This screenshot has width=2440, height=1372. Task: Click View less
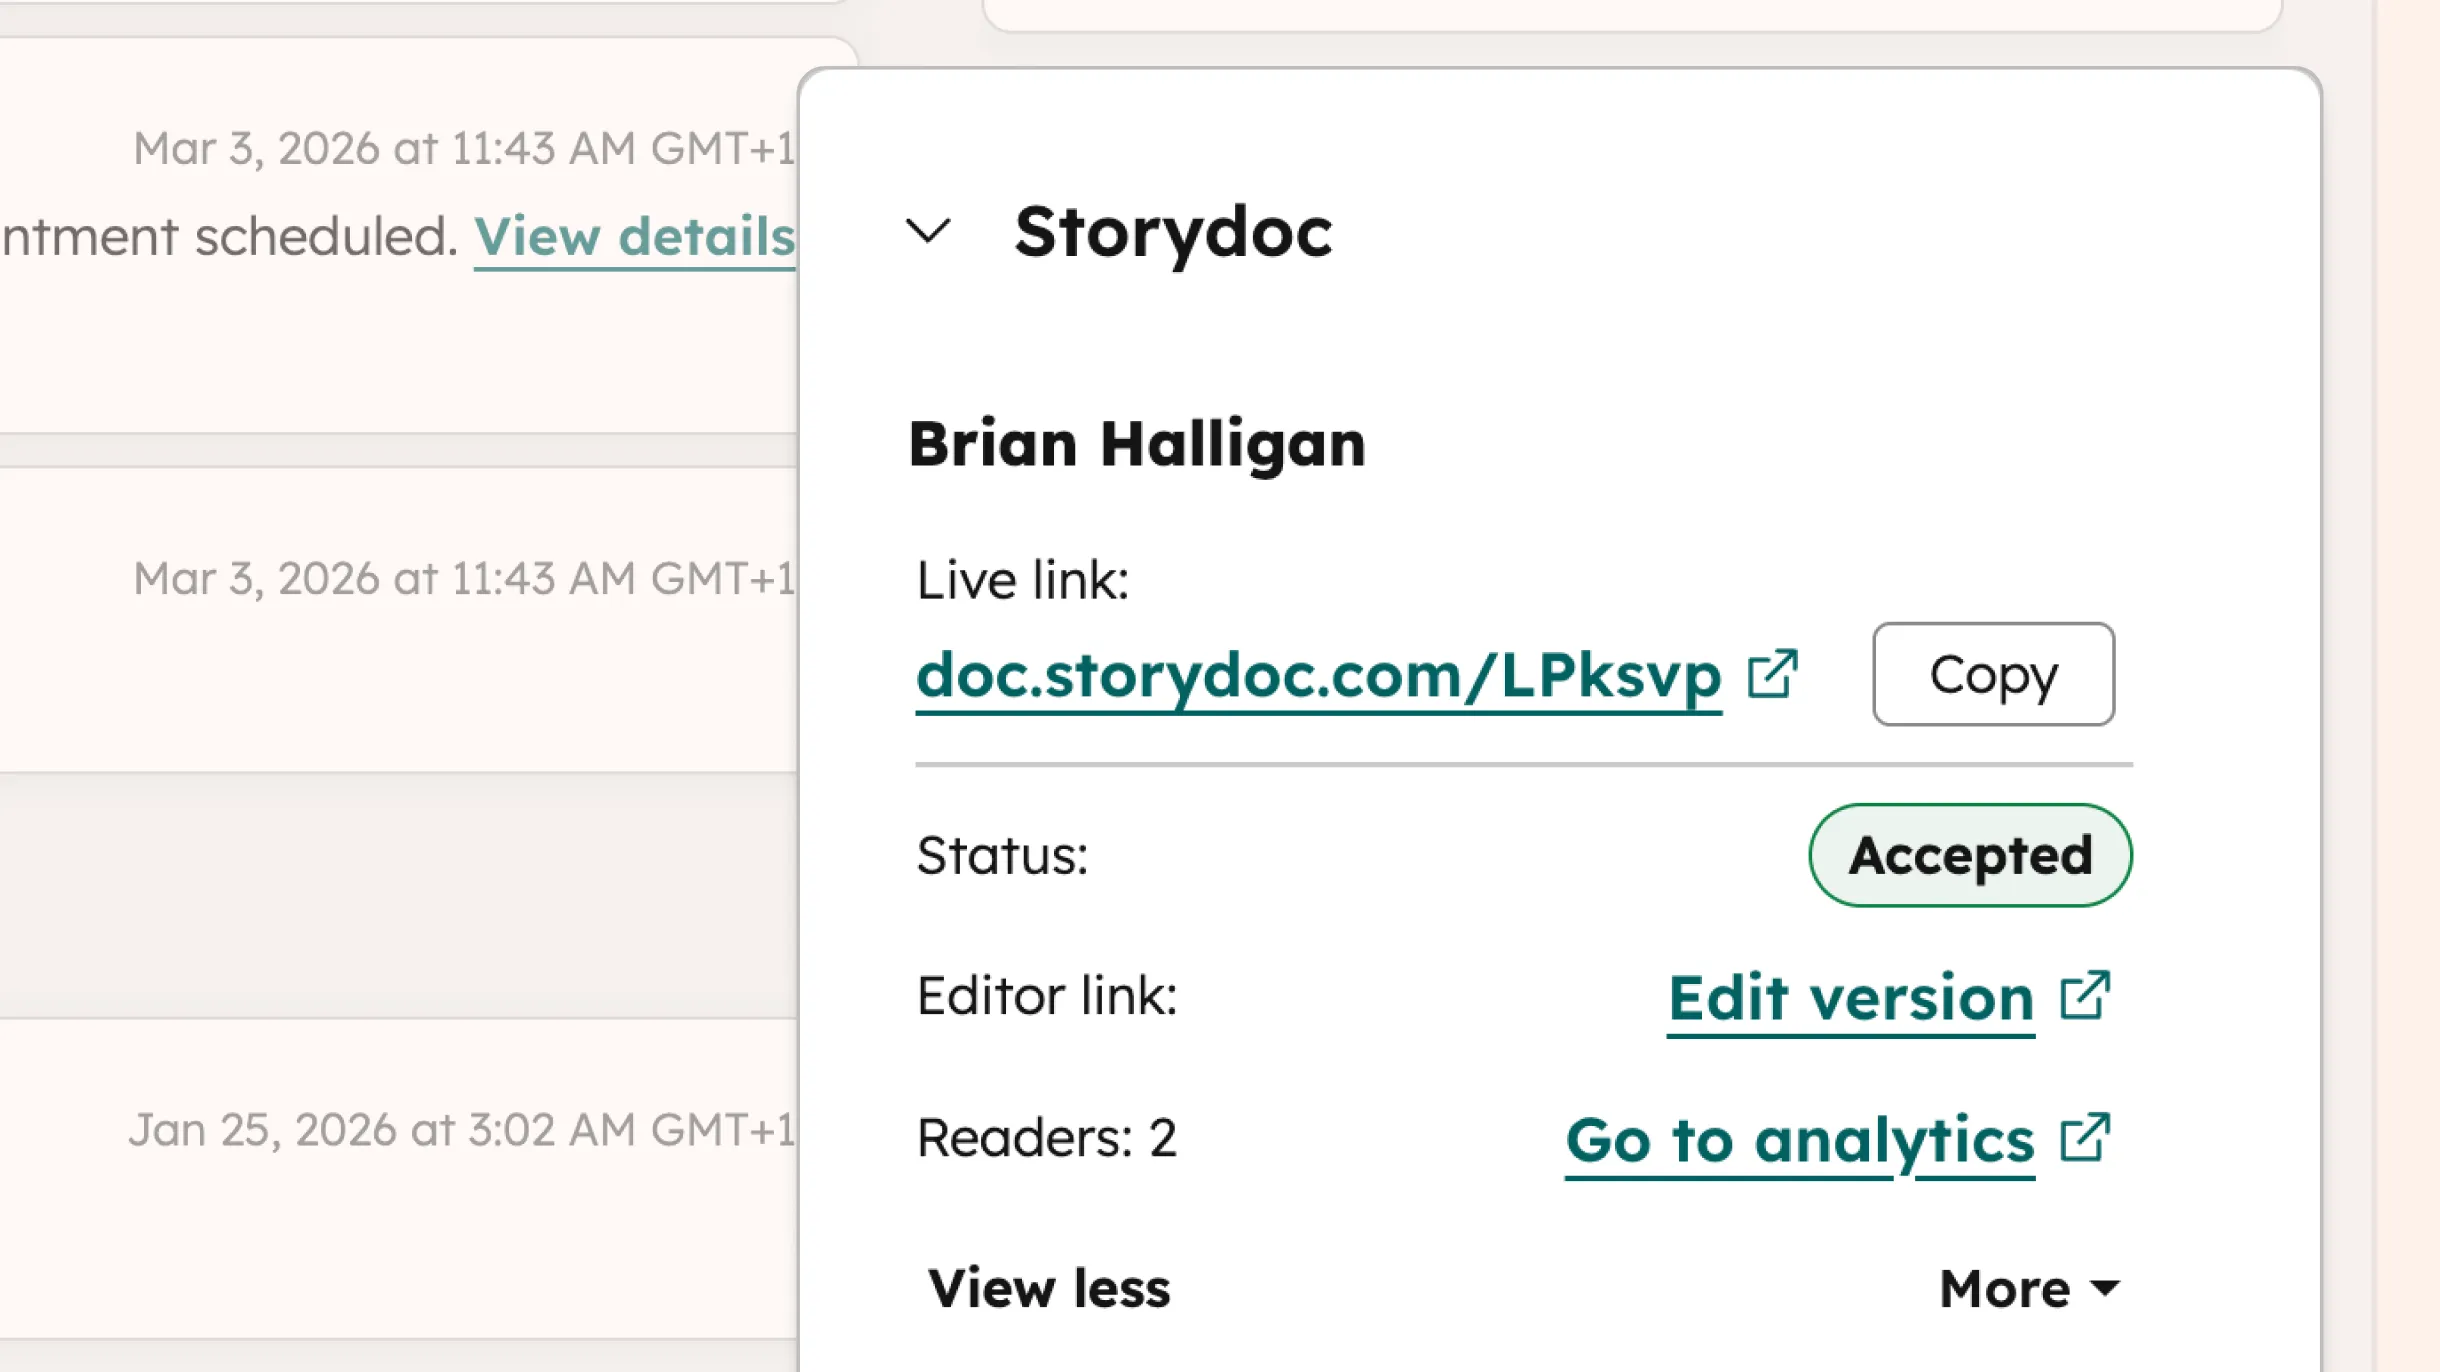point(1048,1288)
